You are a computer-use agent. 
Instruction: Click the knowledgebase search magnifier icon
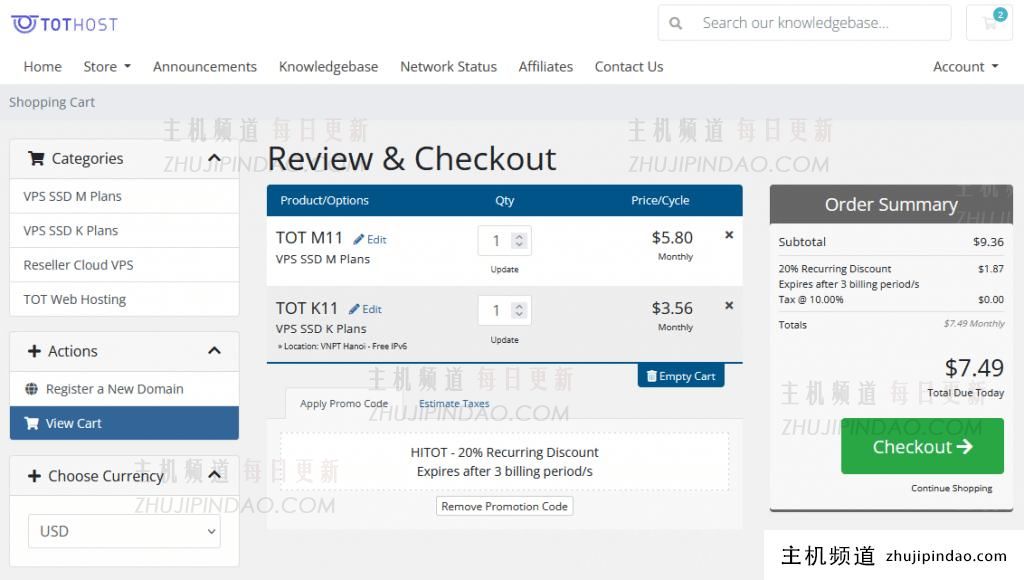click(675, 24)
